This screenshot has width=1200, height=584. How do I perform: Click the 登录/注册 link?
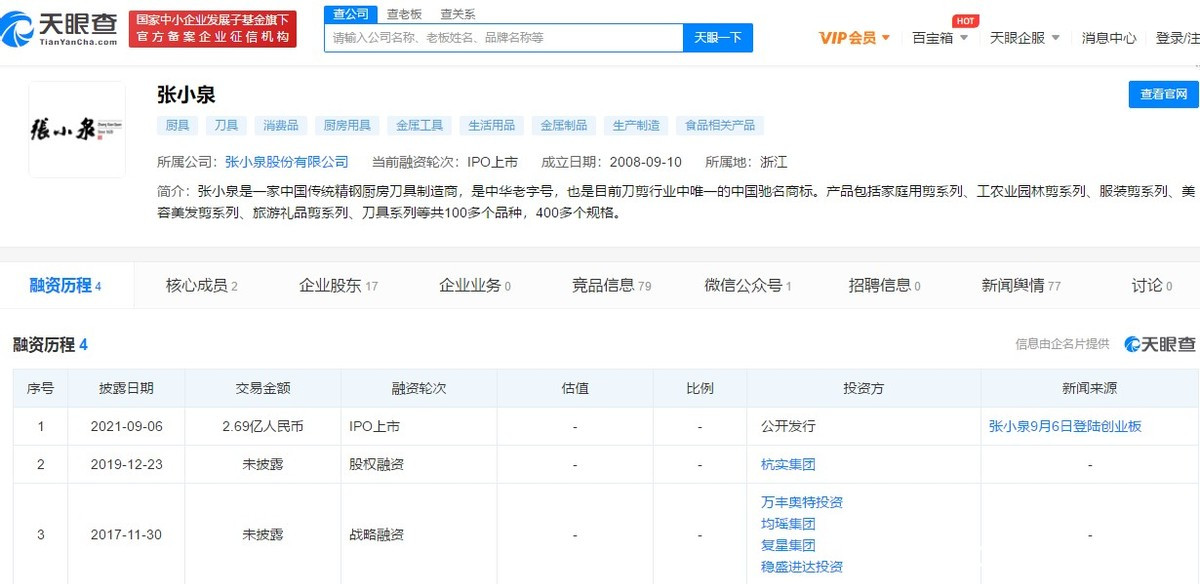pos(1177,38)
